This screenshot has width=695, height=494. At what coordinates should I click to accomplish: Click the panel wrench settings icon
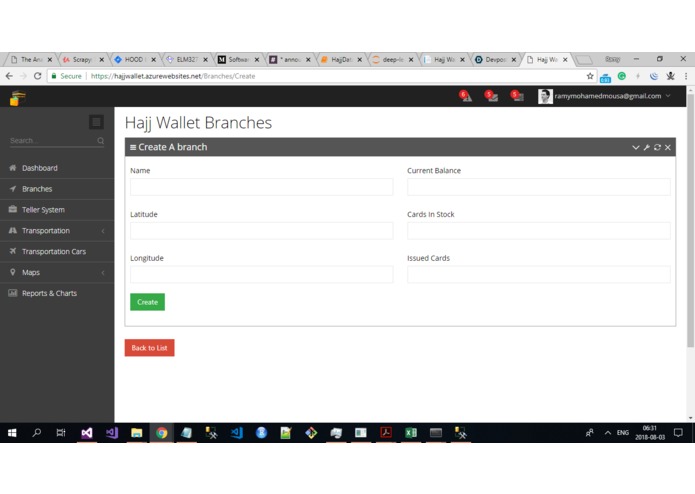(x=647, y=147)
